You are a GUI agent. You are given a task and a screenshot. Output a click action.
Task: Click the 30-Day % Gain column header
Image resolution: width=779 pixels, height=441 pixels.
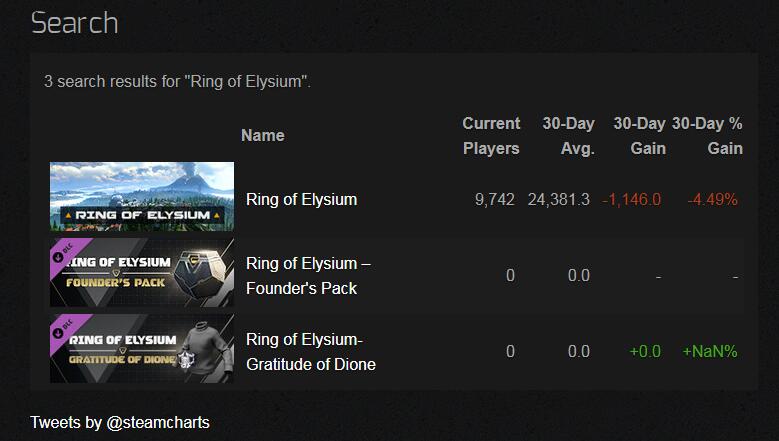pos(708,136)
